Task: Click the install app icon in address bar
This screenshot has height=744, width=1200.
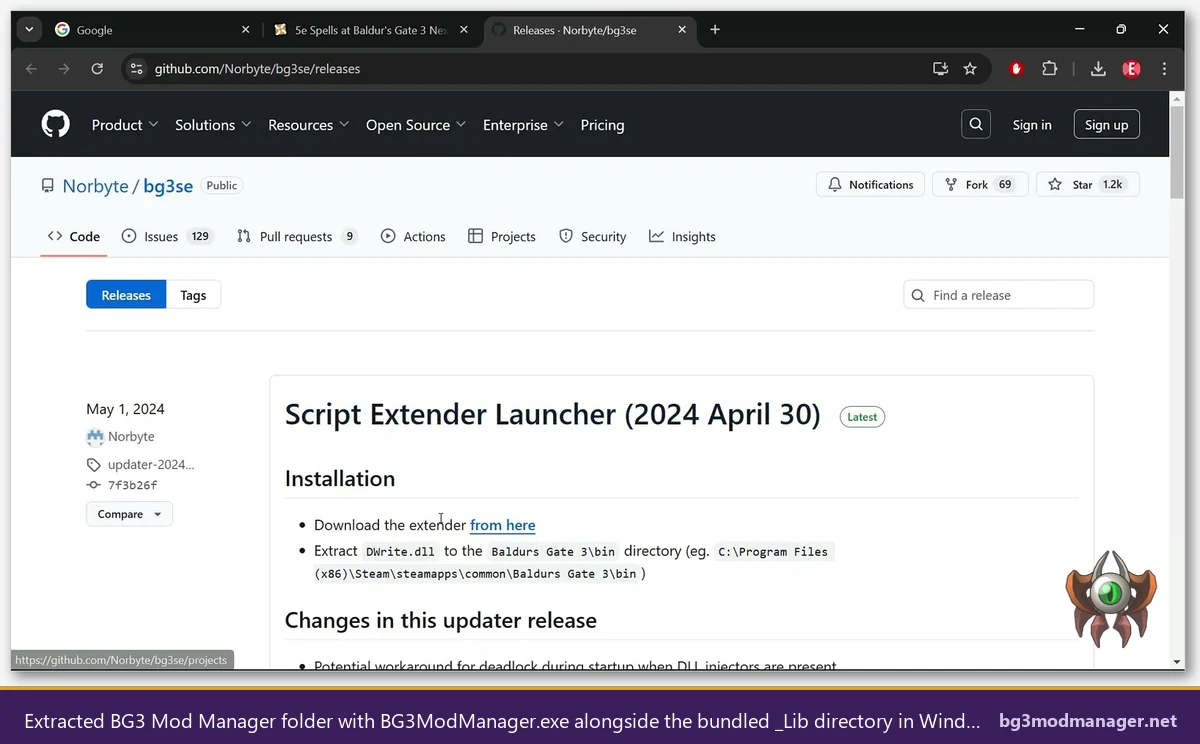Action: (940, 69)
